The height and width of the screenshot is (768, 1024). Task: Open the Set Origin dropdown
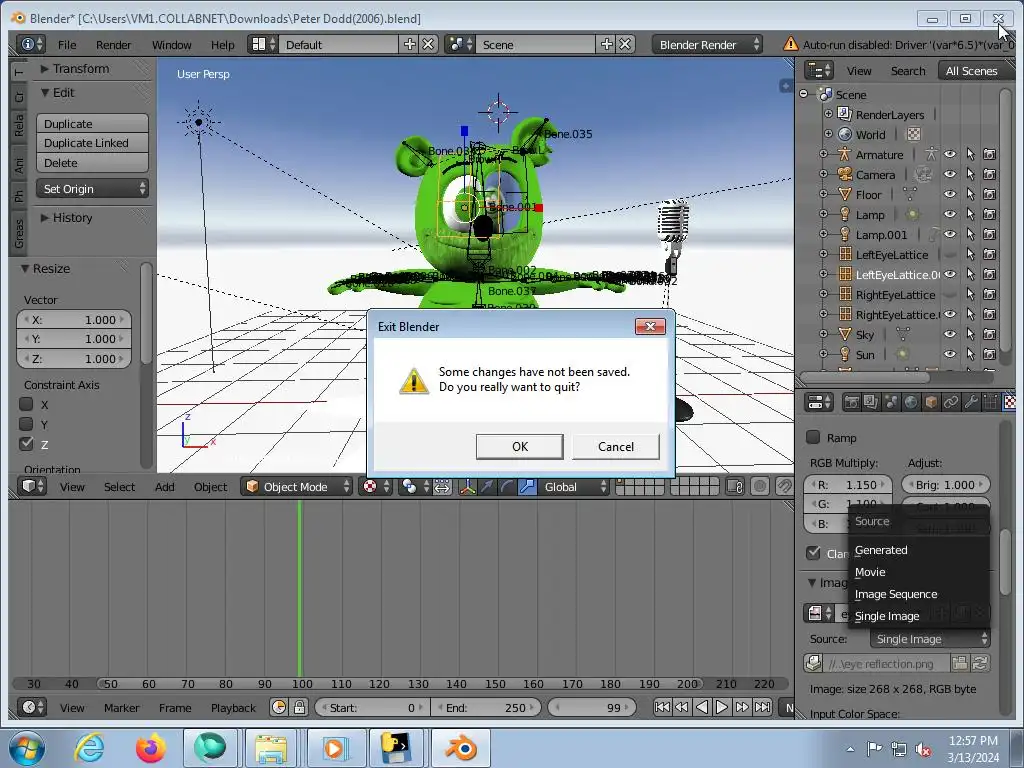[92, 189]
